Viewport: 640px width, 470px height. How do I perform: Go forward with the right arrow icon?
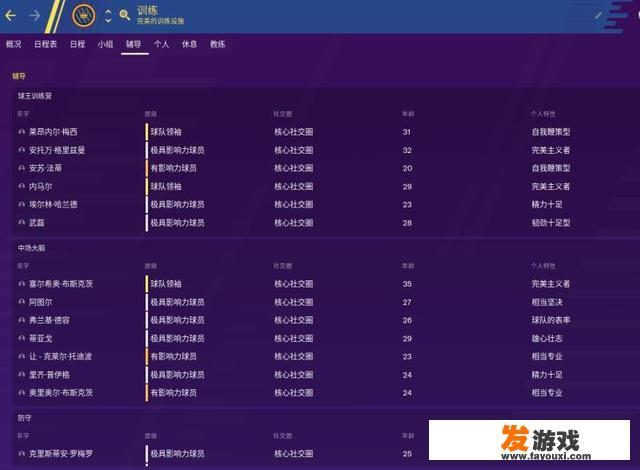pos(35,16)
